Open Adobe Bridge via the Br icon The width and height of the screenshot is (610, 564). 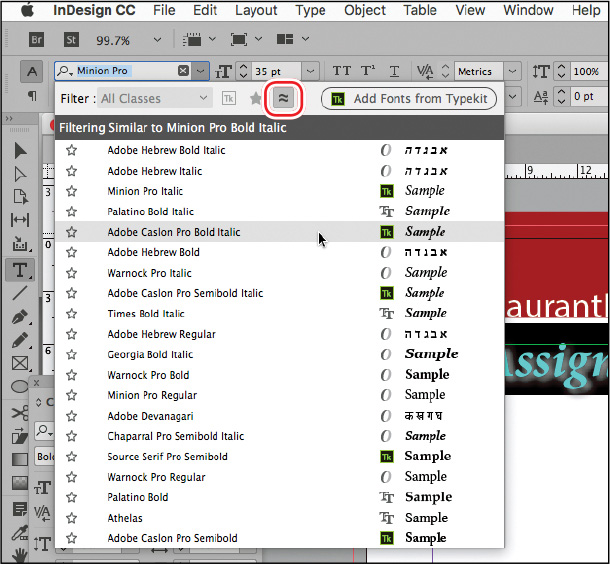click(x=37, y=40)
